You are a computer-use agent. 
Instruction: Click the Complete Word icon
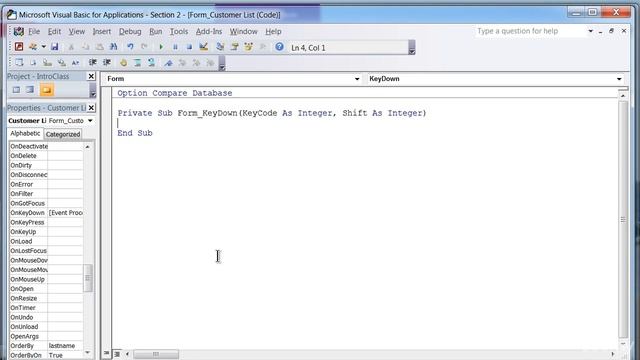(x=76, y=63)
